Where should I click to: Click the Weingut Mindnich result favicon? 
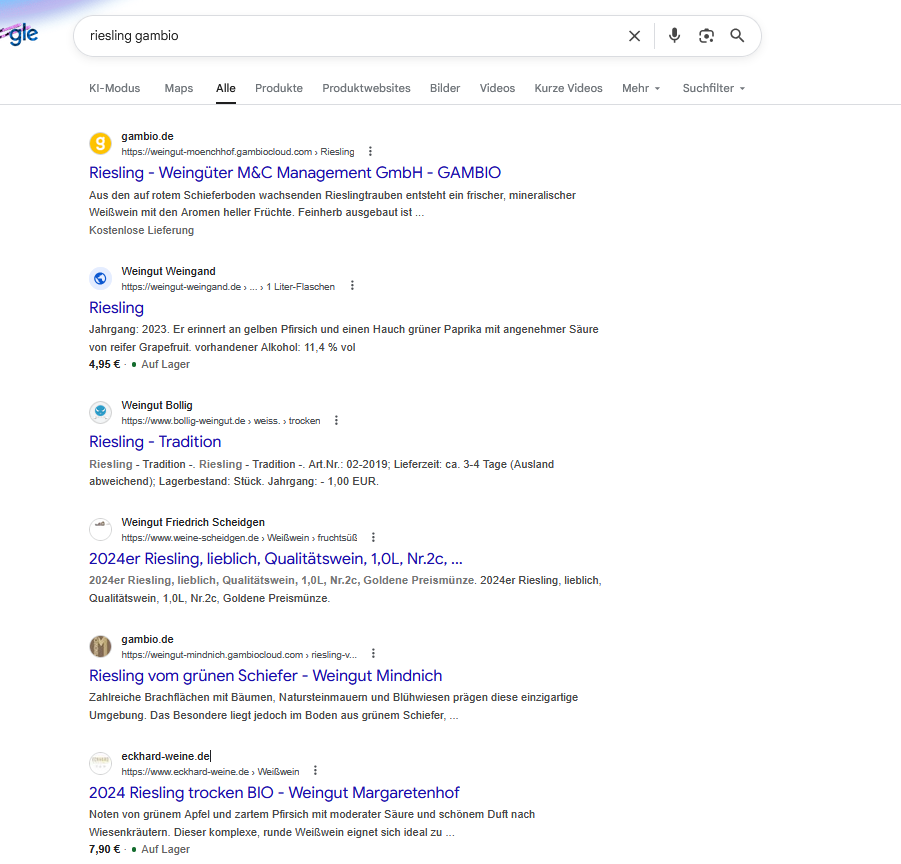101,646
